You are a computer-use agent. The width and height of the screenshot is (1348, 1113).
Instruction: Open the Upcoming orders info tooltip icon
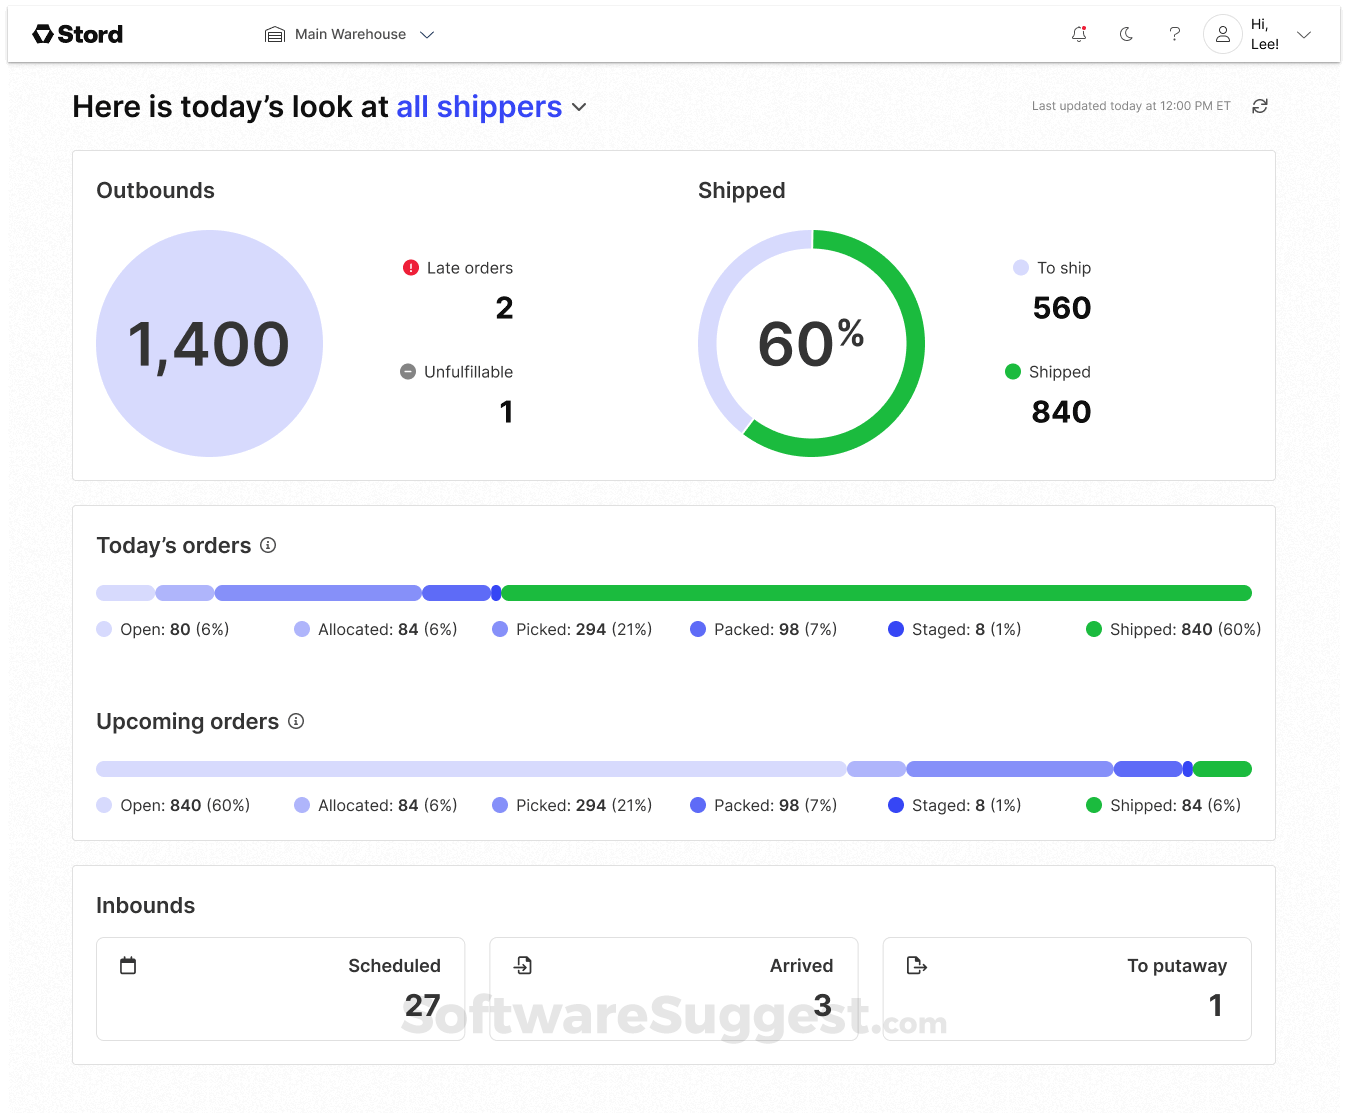point(295,721)
